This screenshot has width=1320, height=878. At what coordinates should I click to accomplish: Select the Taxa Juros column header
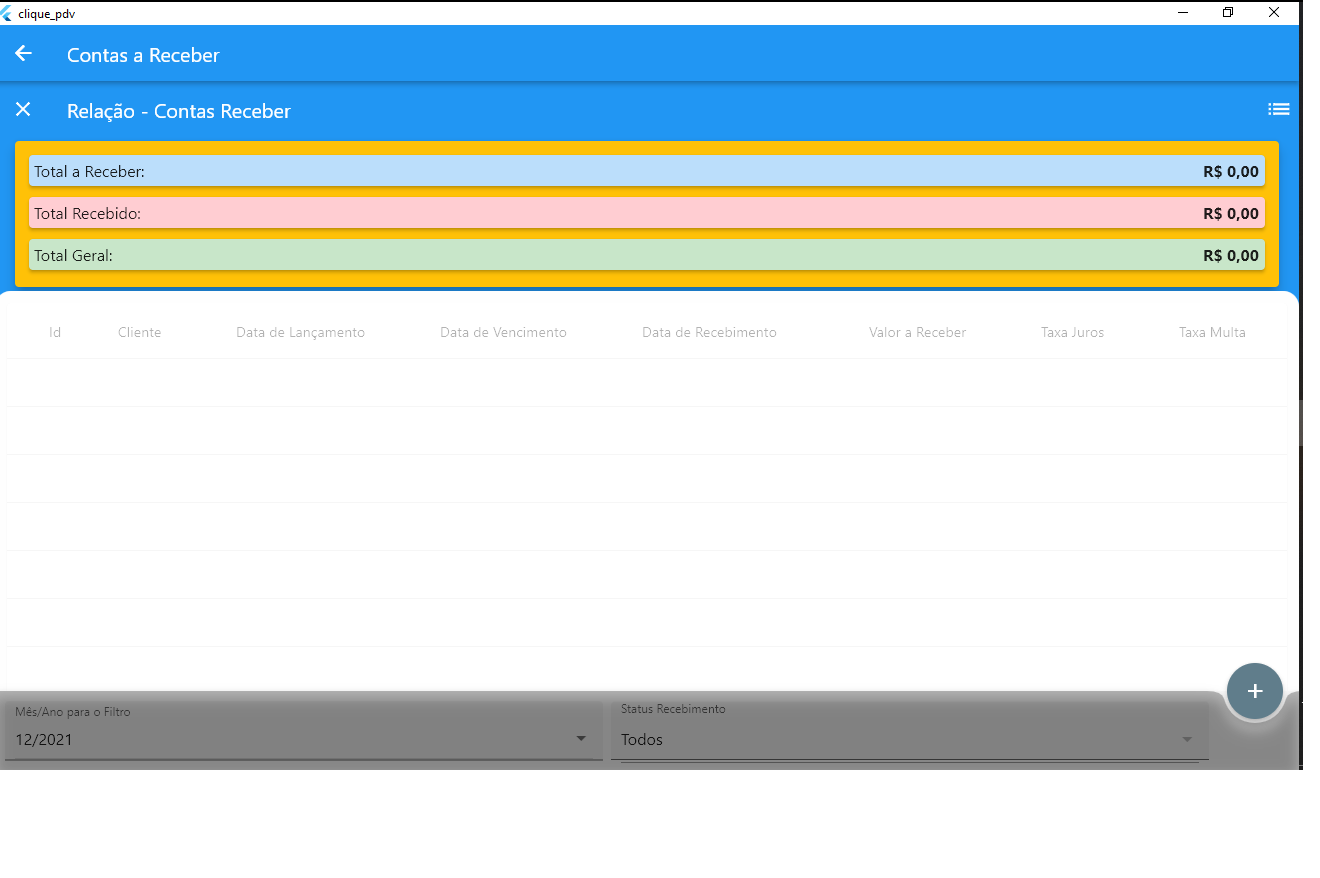1072,332
